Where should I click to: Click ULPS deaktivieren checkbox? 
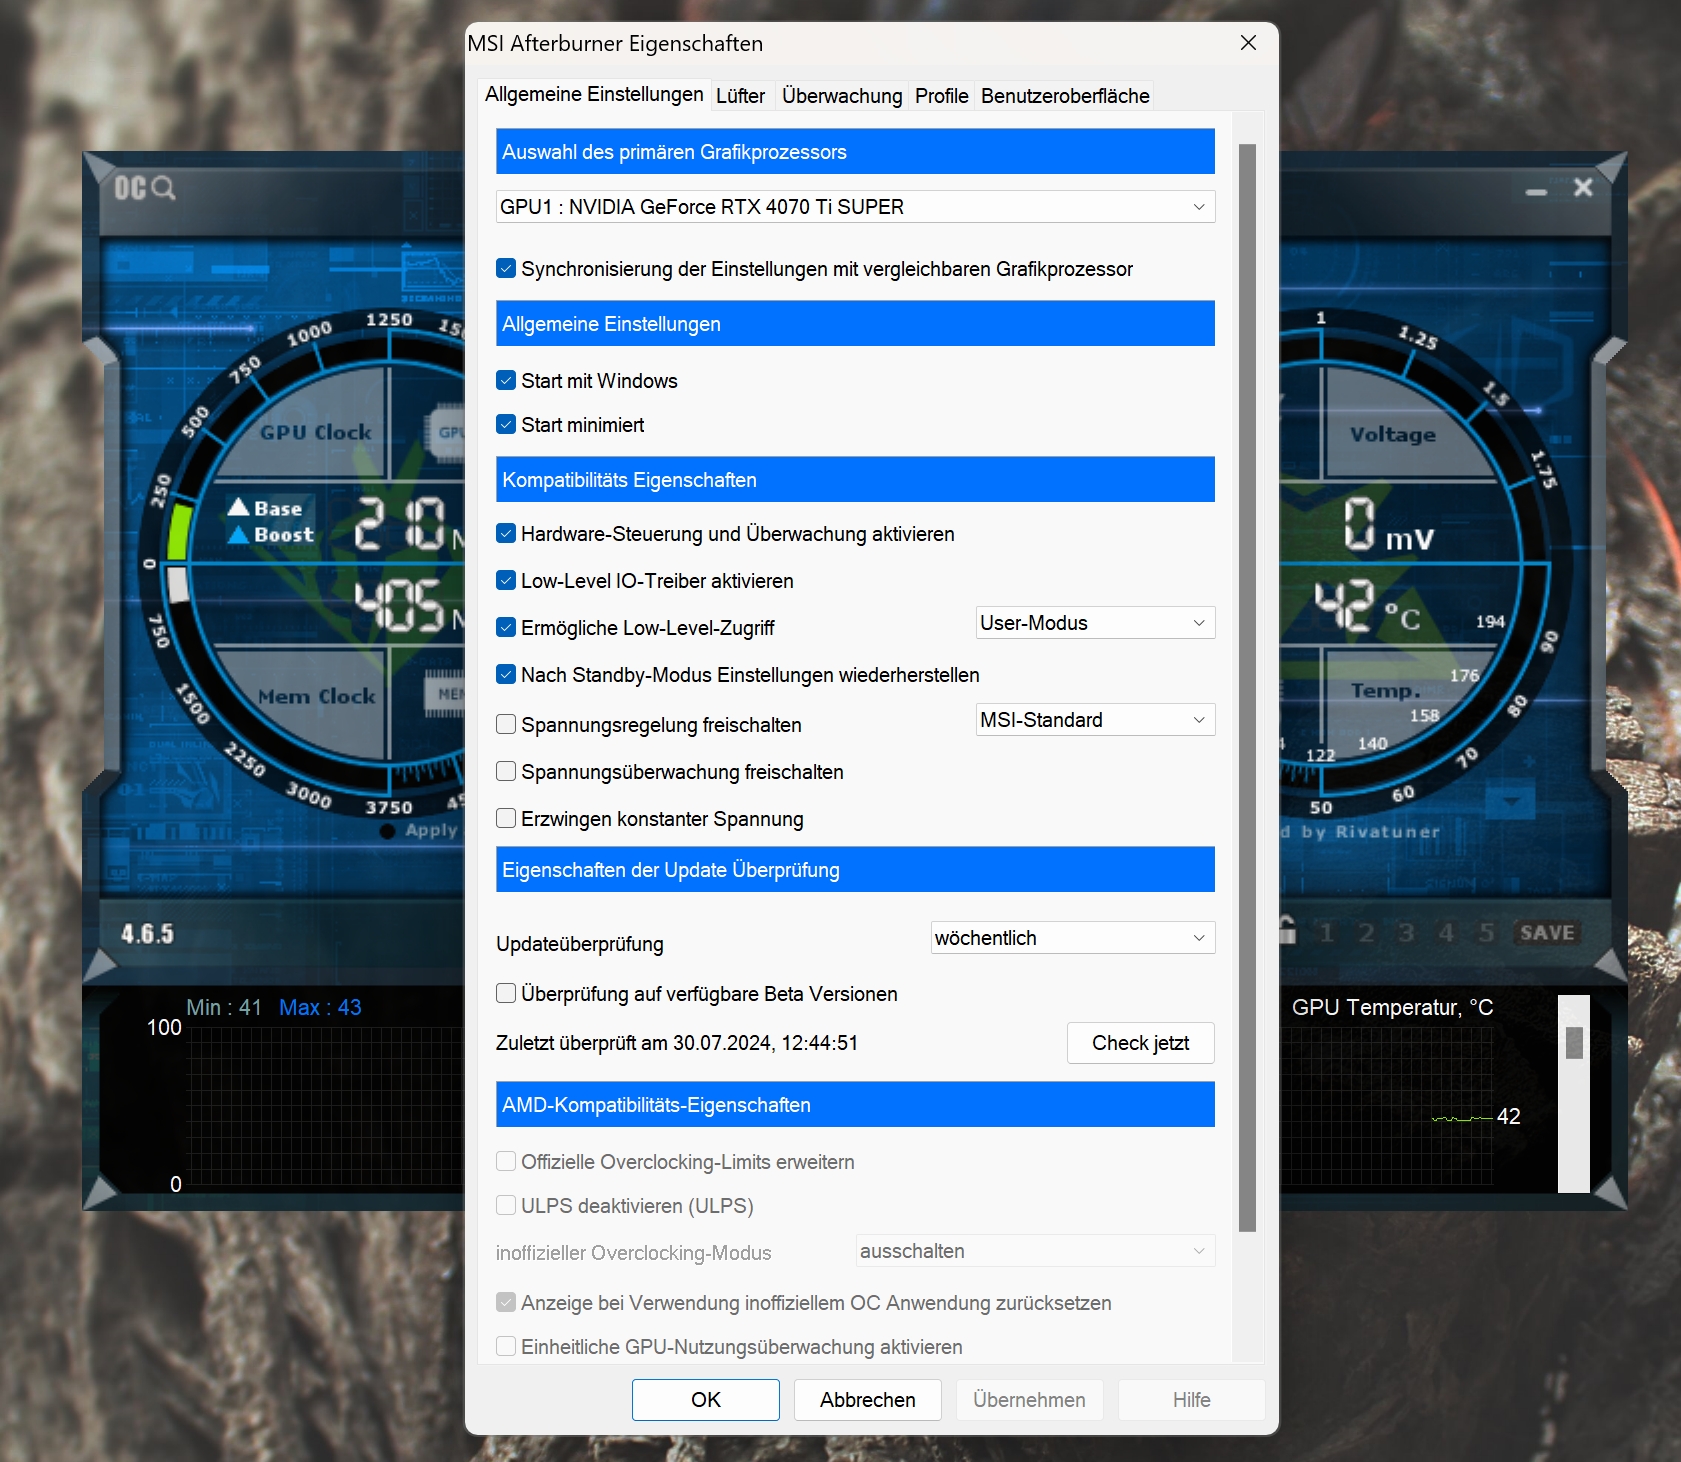coord(506,1205)
